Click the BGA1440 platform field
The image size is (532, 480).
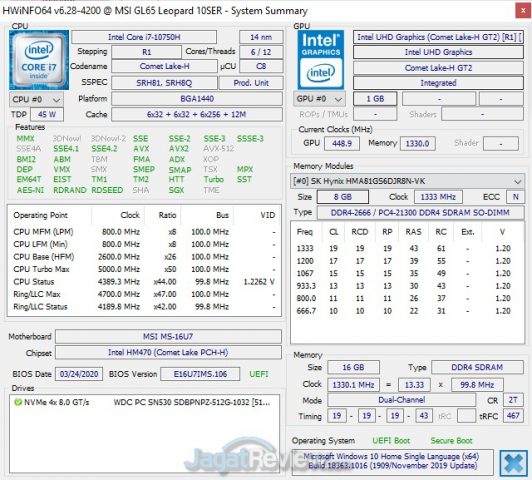[197, 99]
